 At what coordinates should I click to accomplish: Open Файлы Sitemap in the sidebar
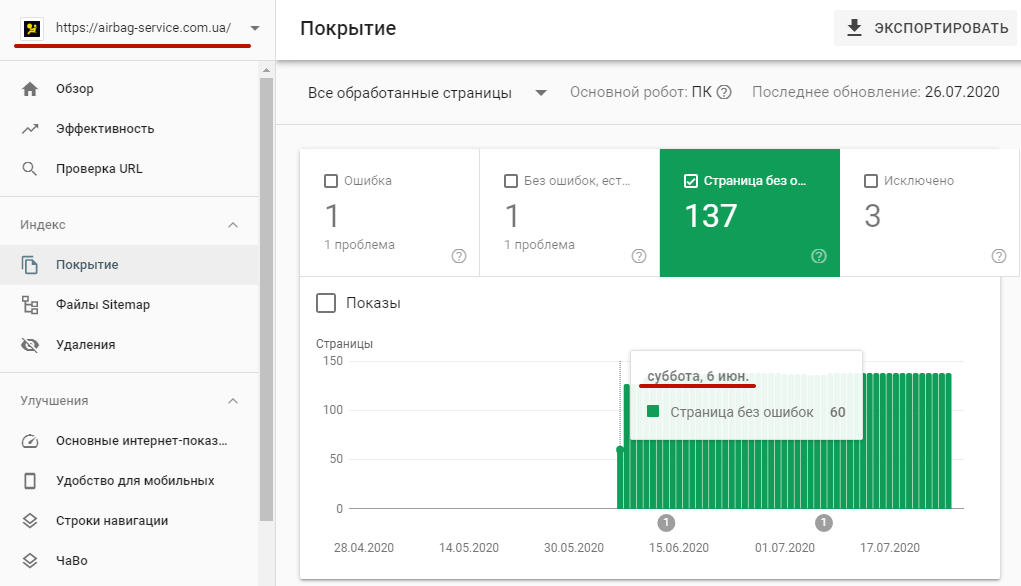tap(129, 305)
